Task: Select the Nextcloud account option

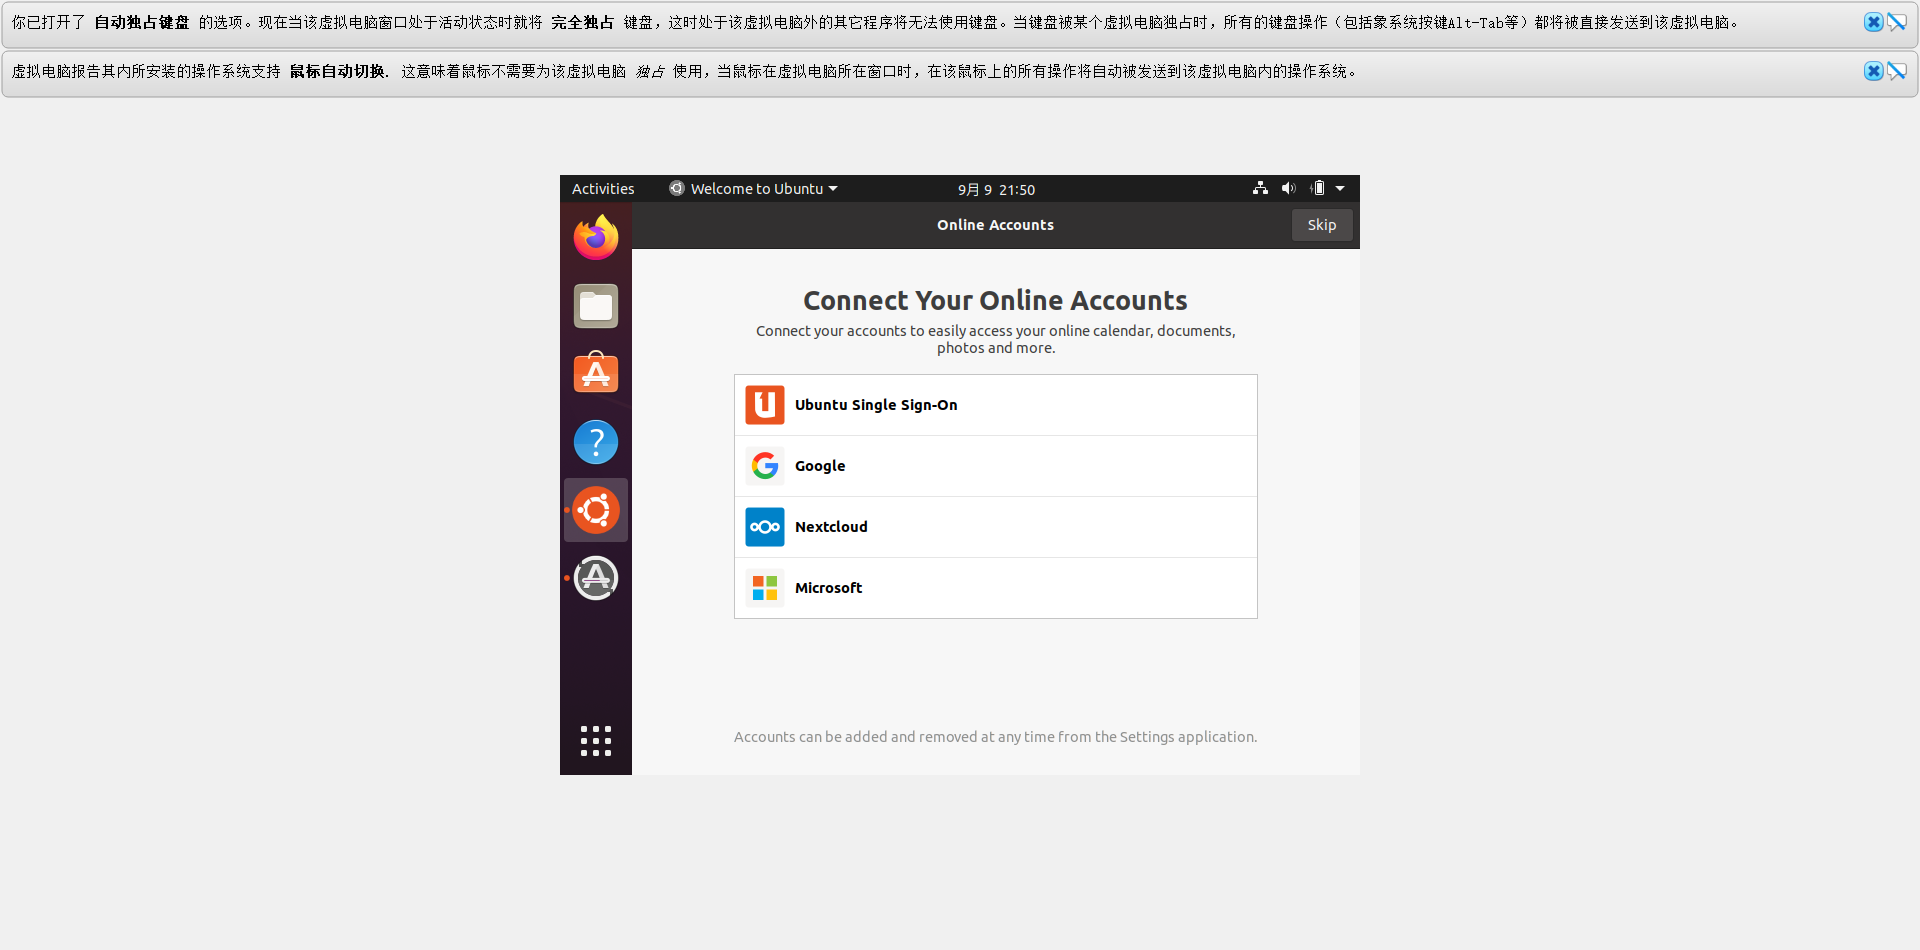Action: (996, 527)
